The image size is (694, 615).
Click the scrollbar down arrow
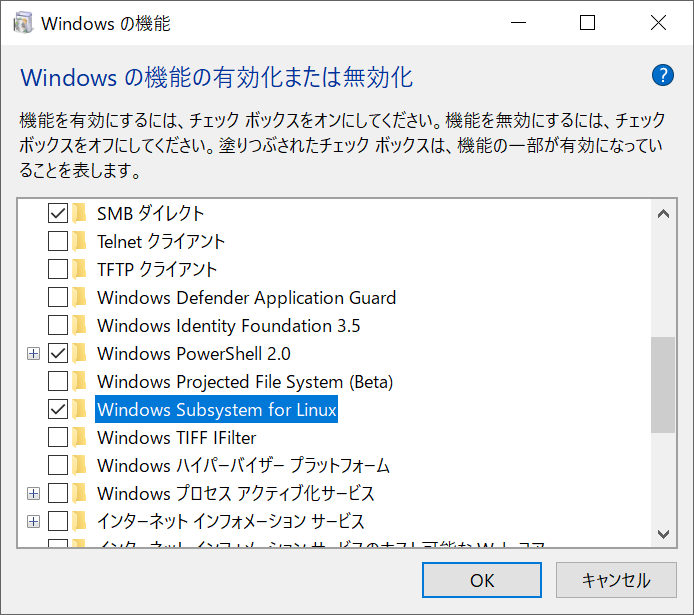pos(663,534)
